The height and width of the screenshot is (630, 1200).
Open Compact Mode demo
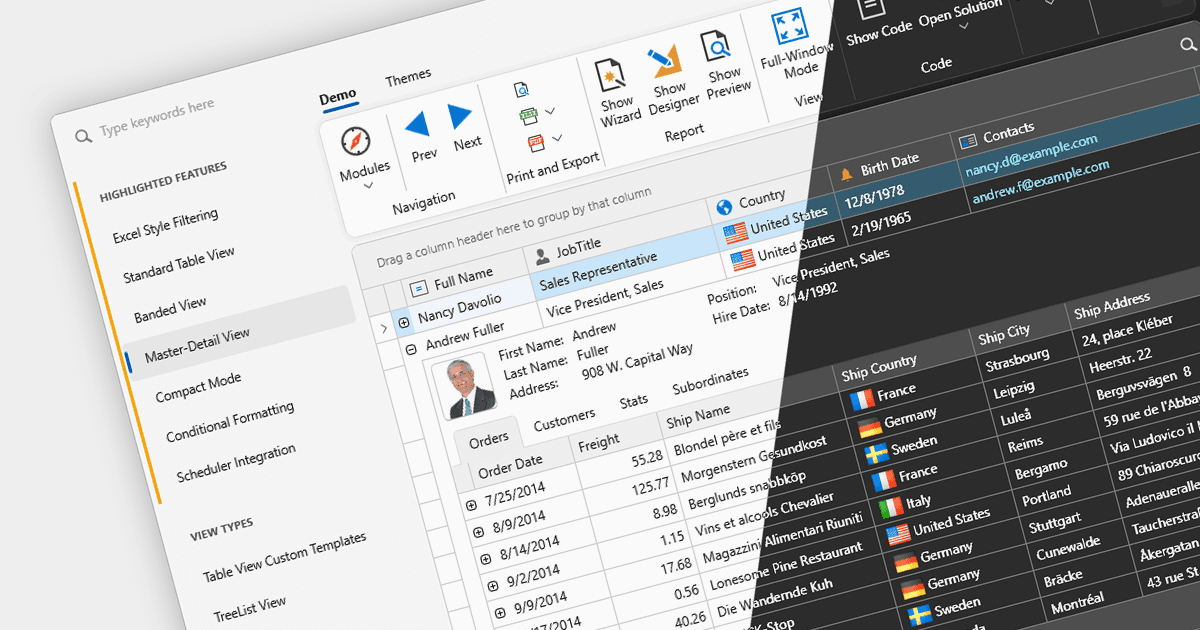click(x=198, y=388)
